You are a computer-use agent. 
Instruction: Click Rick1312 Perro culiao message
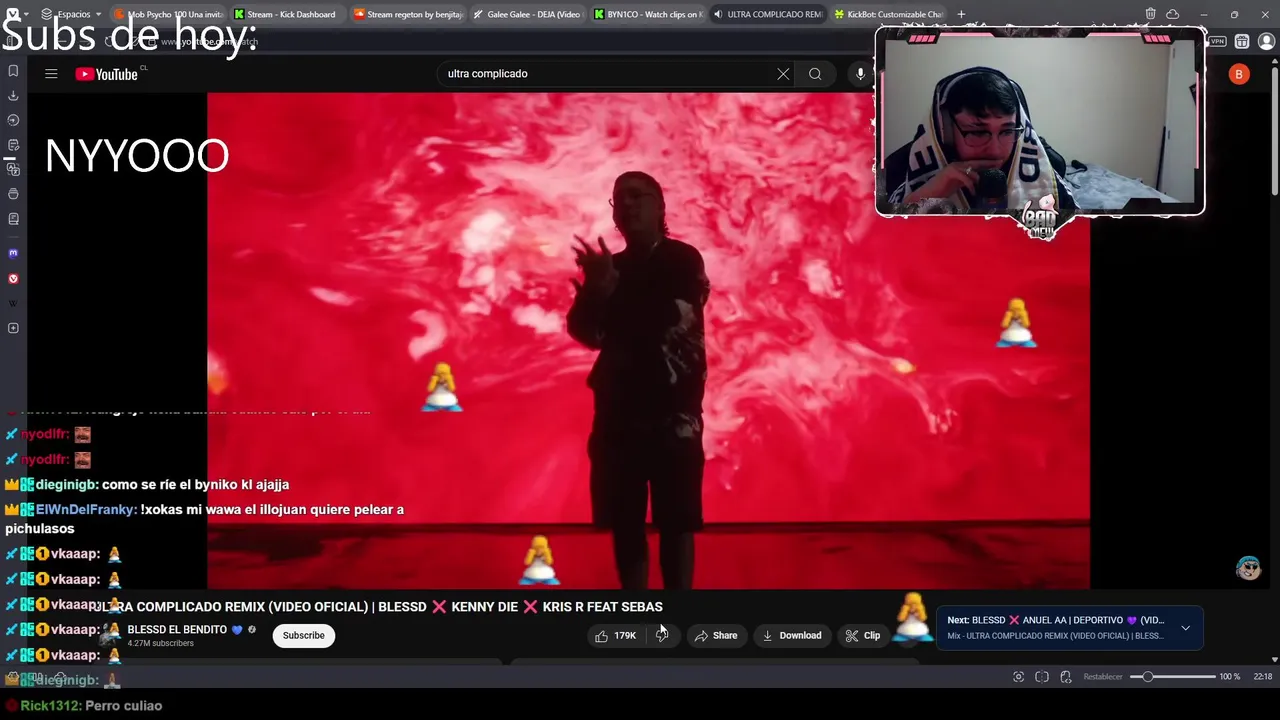pyautogui.click(x=83, y=706)
